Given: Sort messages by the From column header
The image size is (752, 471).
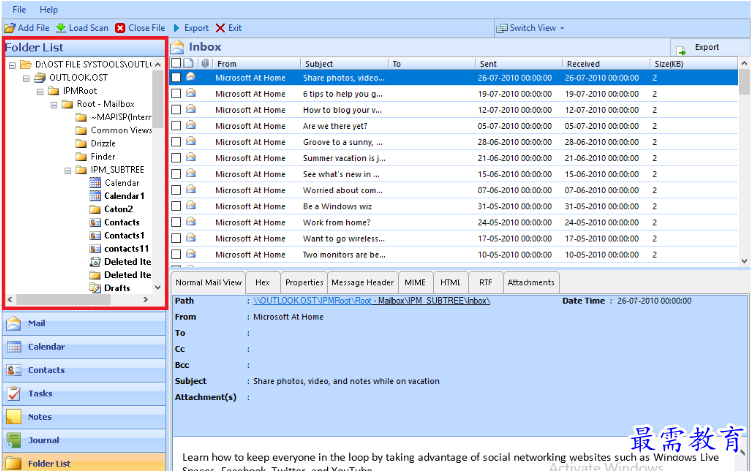Looking at the screenshot, I should click(x=256, y=64).
